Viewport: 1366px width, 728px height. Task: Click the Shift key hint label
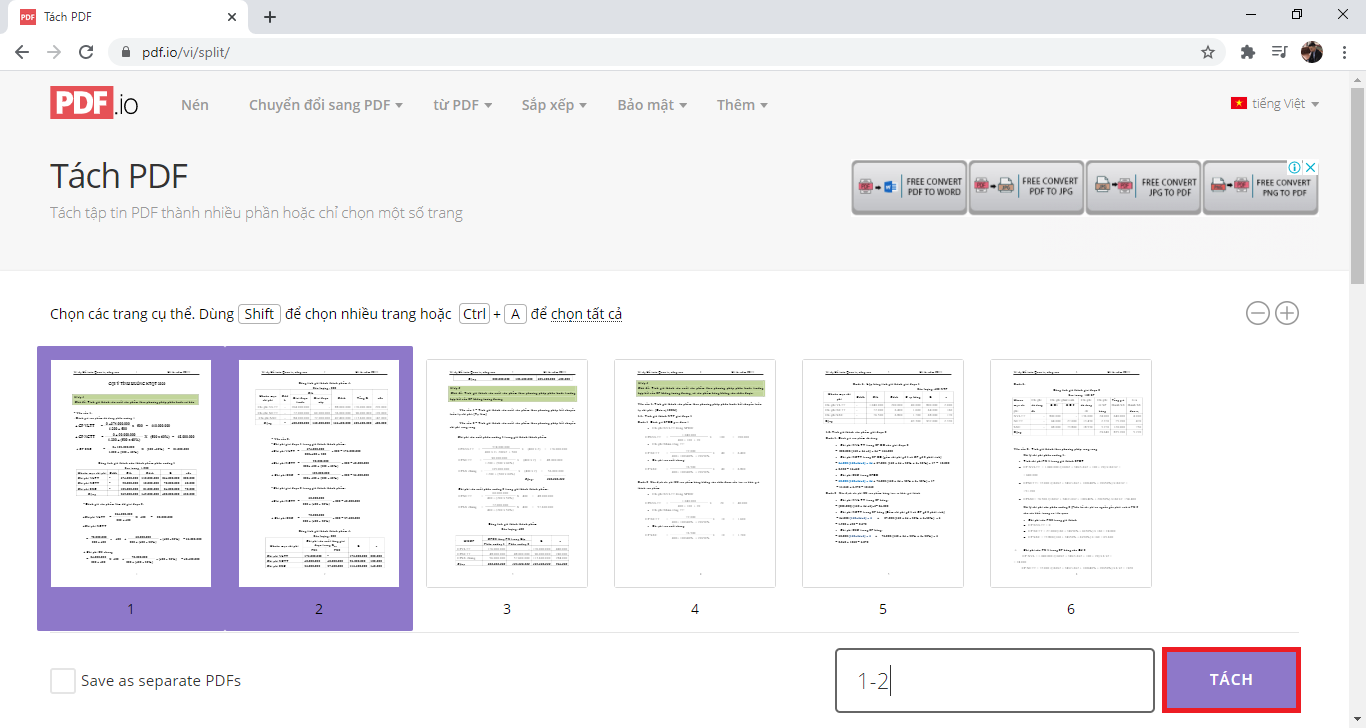[x=259, y=314]
